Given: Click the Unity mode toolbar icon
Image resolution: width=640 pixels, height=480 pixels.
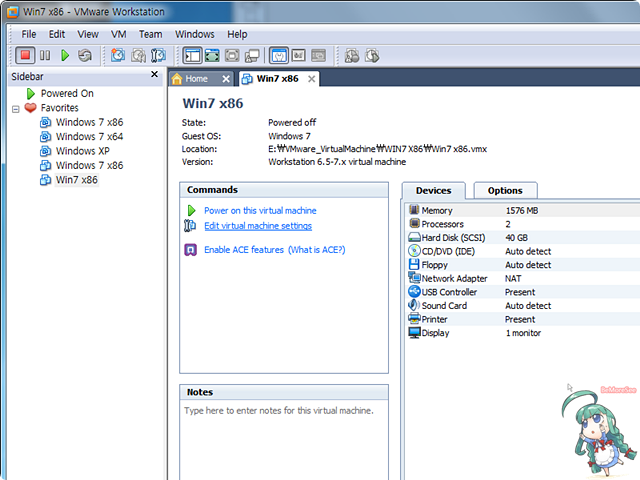Looking at the screenshot, I should [252, 56].
